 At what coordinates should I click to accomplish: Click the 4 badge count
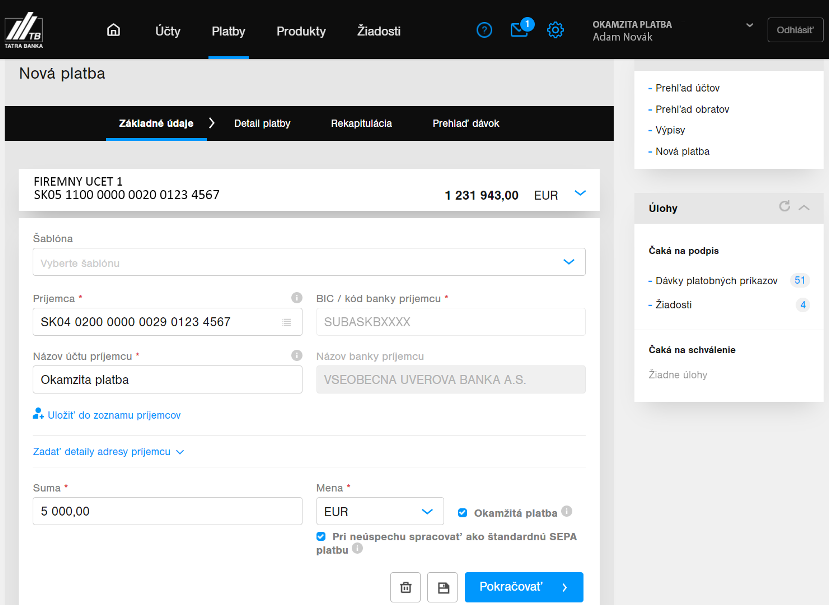[803, 305]
